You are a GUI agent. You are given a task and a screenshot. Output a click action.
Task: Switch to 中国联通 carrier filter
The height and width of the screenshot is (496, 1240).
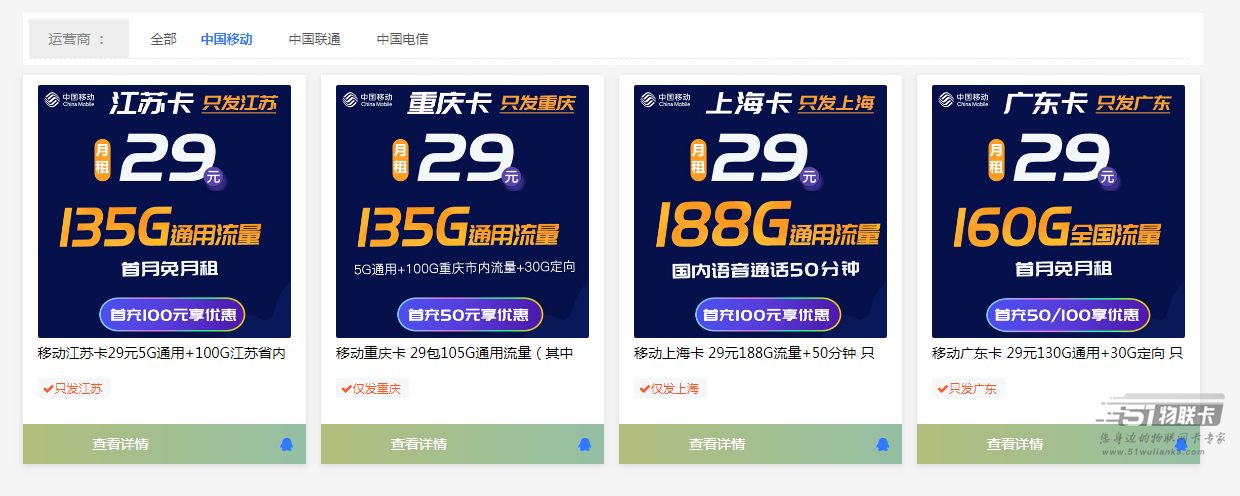(x=314, y=39)
